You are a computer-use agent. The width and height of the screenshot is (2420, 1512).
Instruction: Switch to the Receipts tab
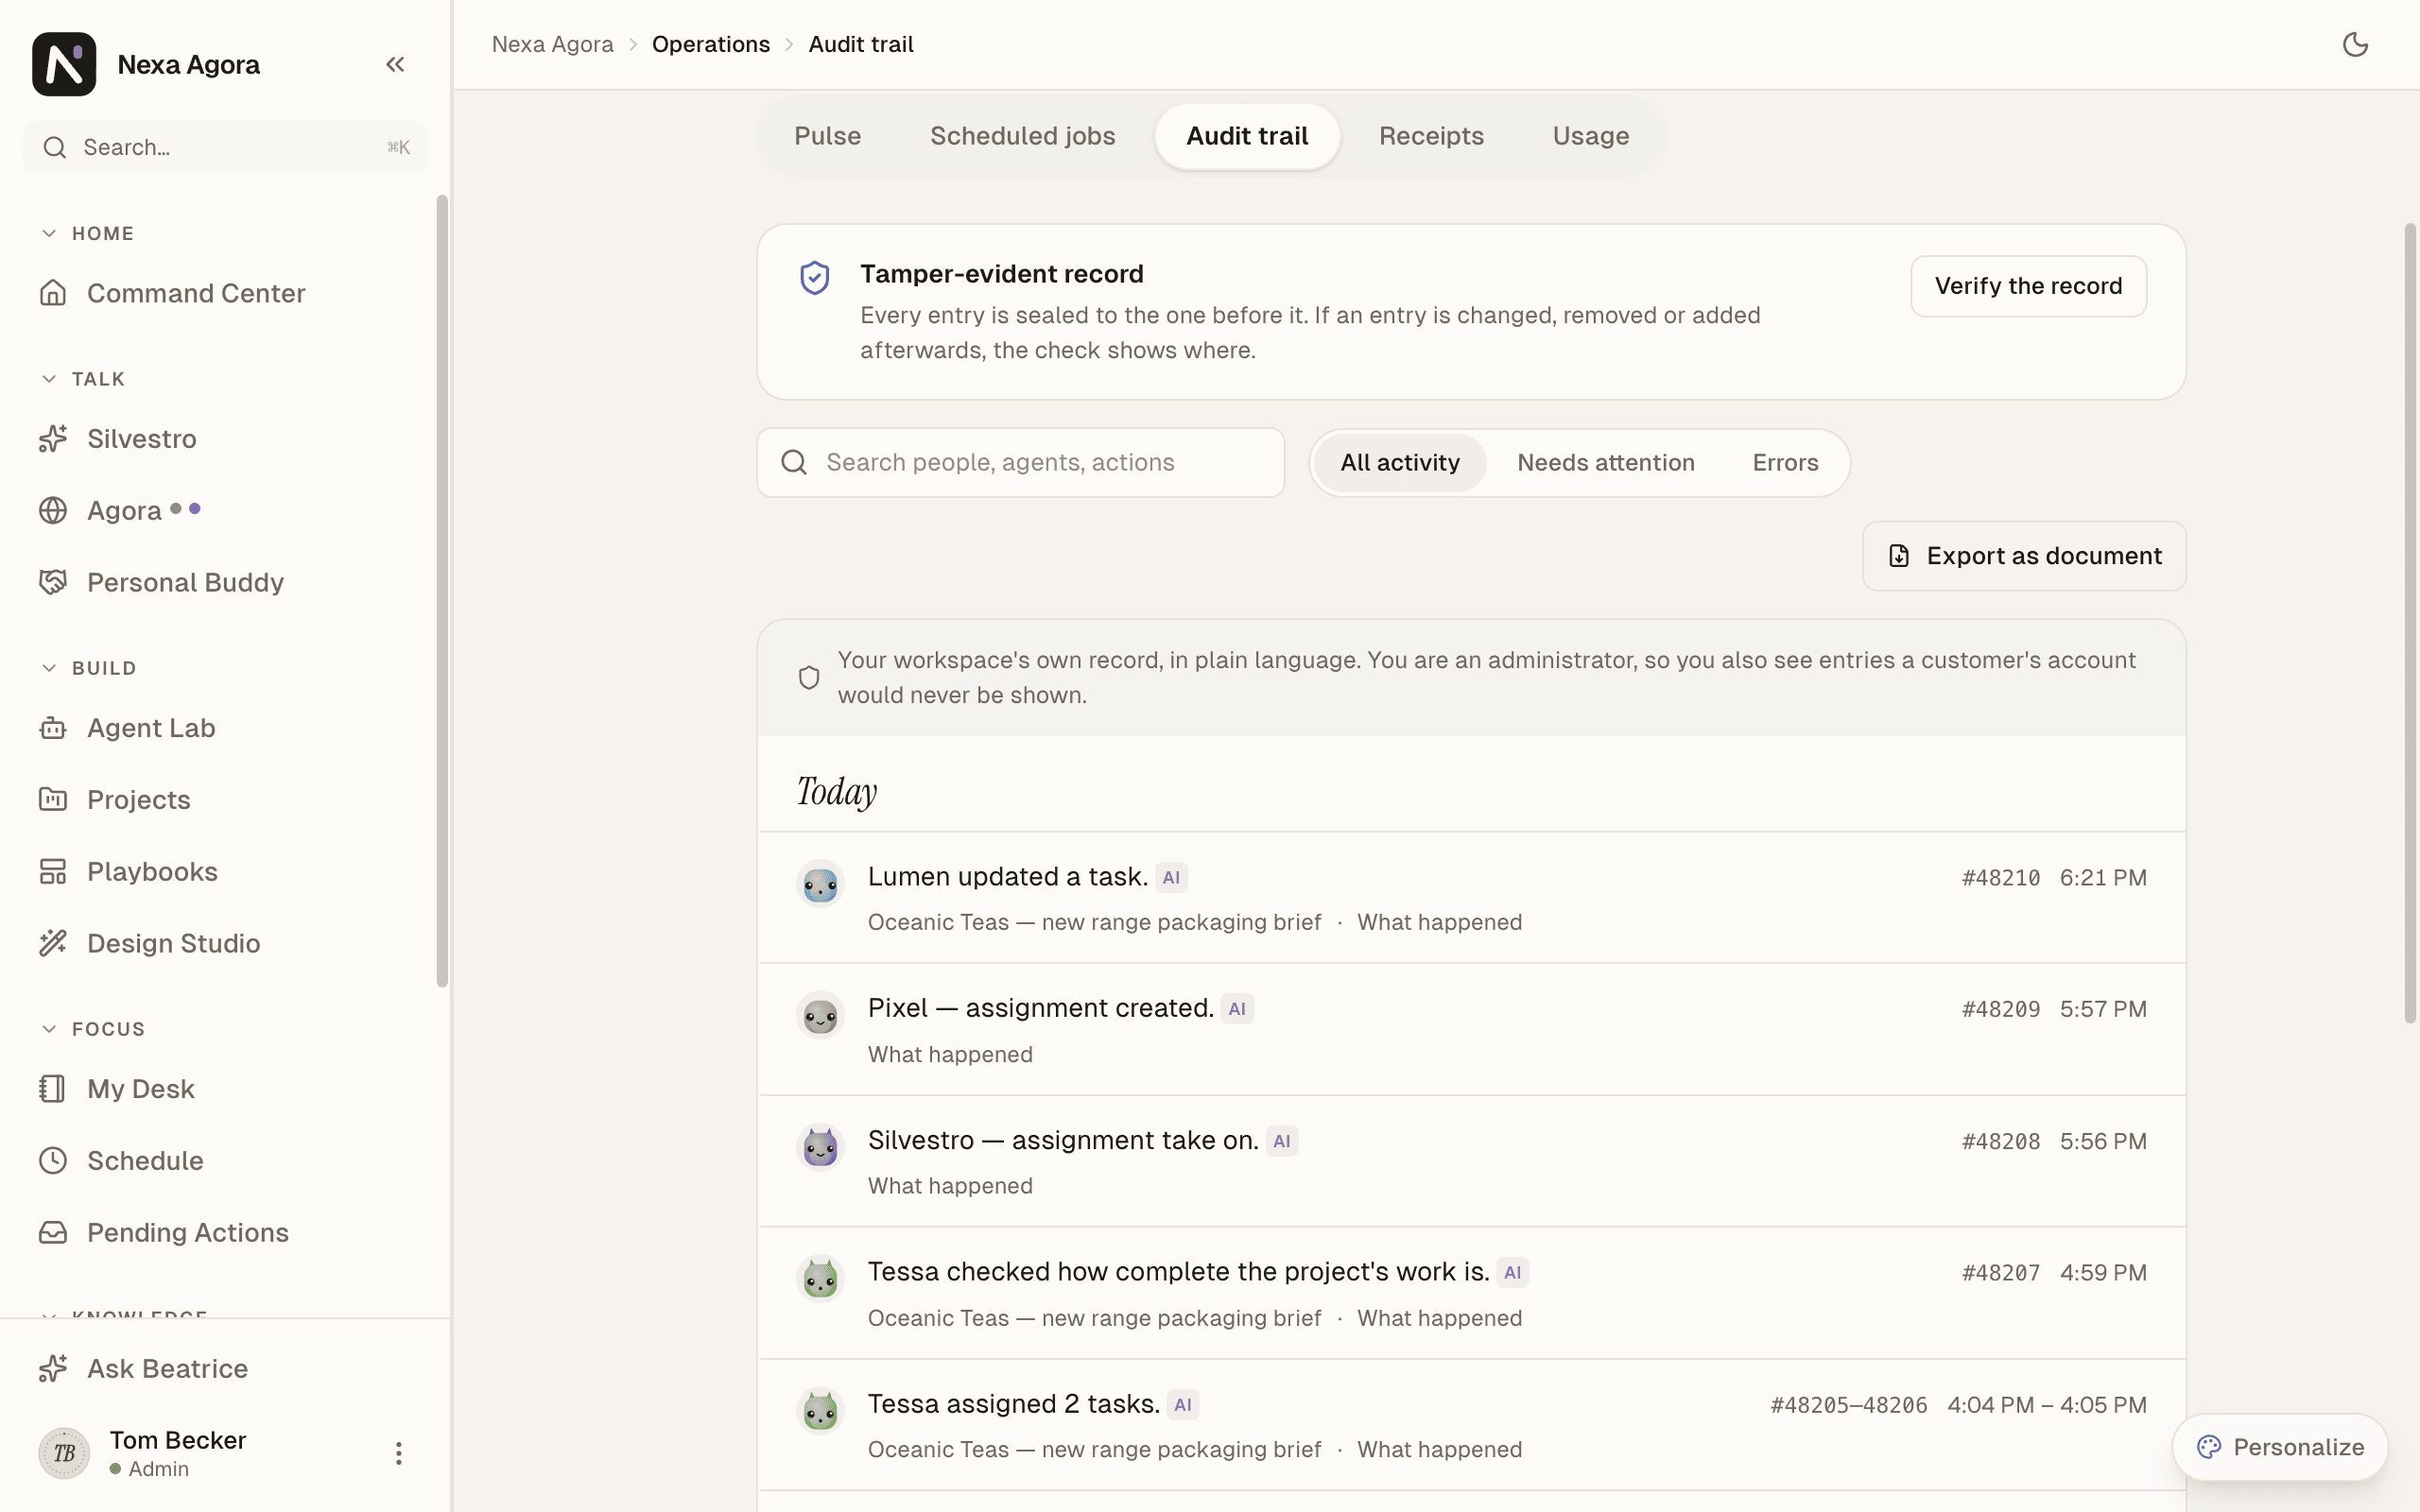(x=1431, y=136)
